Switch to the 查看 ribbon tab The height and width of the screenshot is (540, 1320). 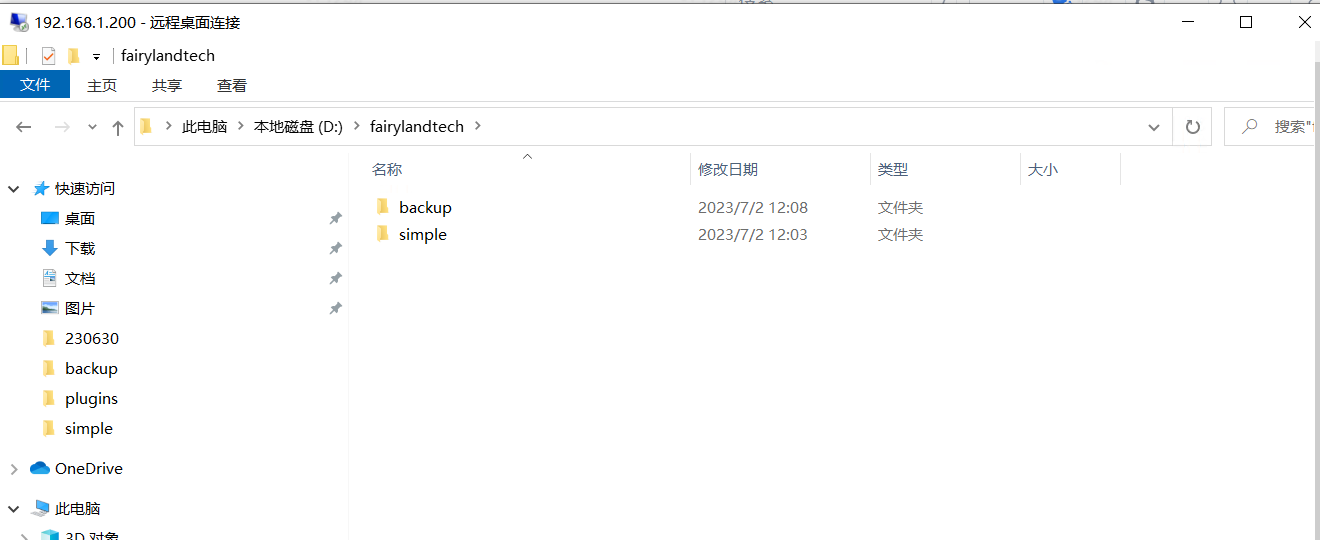(x=232, y=86)
